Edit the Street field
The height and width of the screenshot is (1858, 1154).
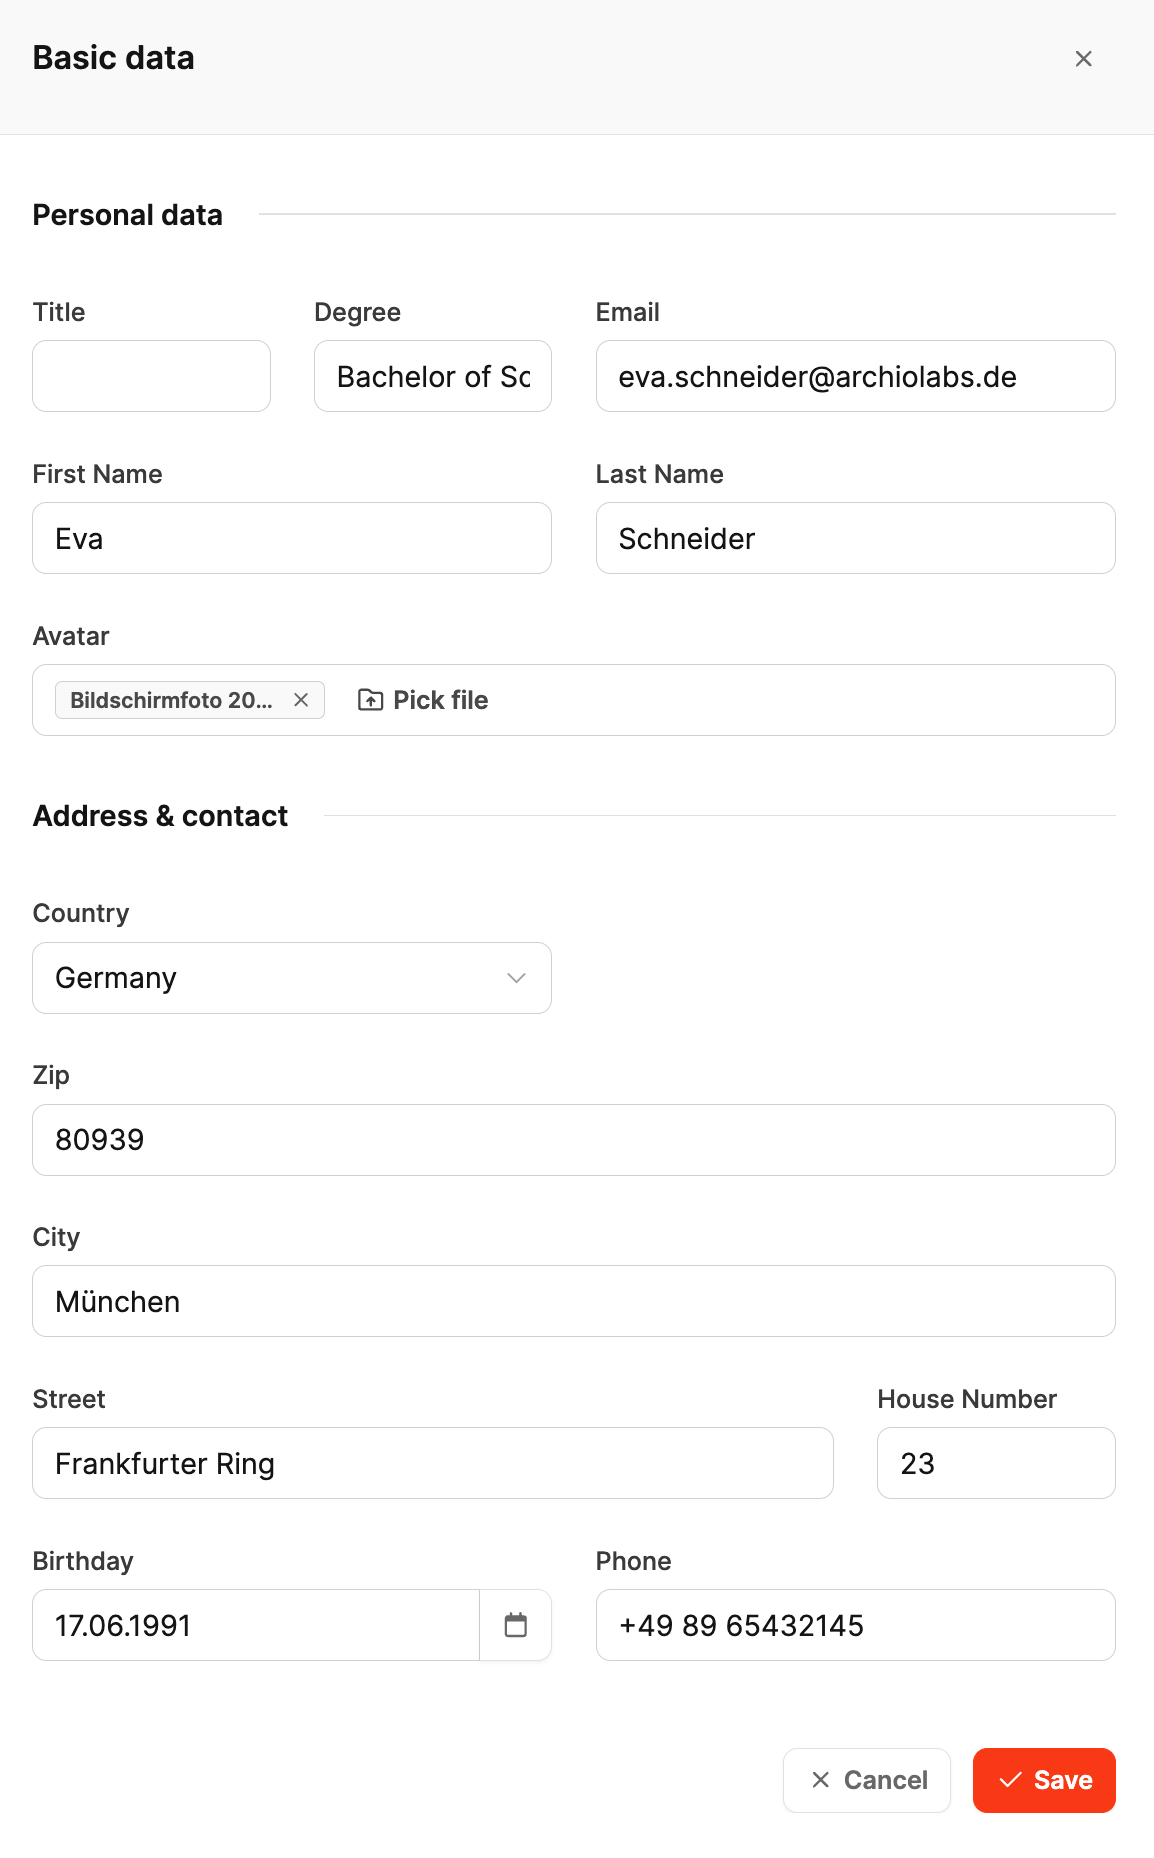click(x=433, y=1463)
